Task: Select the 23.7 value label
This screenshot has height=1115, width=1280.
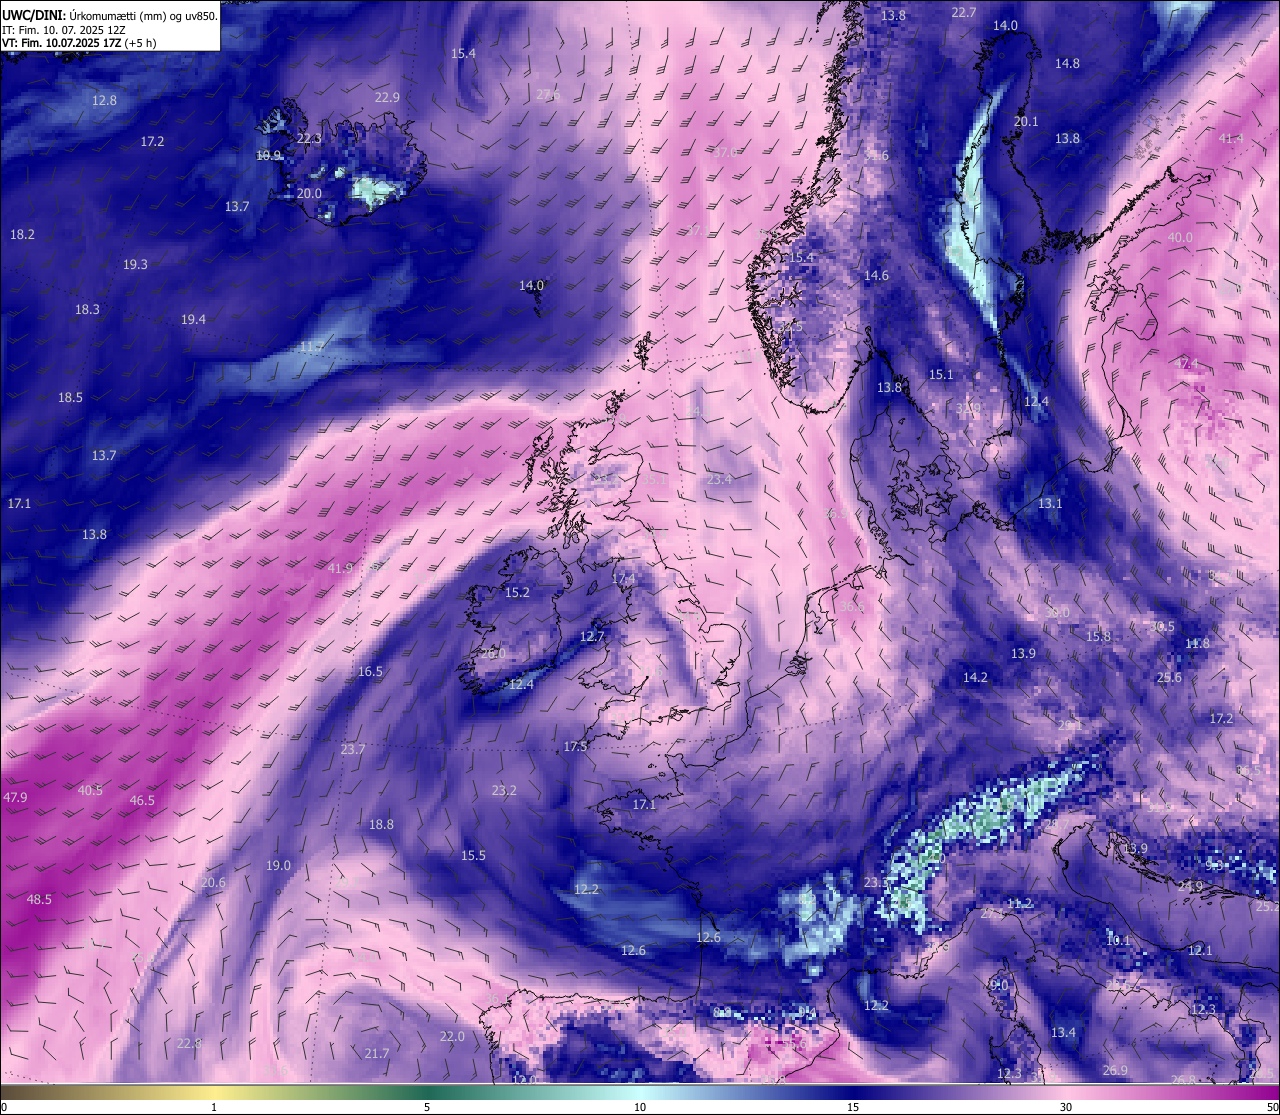Action: 352,750
